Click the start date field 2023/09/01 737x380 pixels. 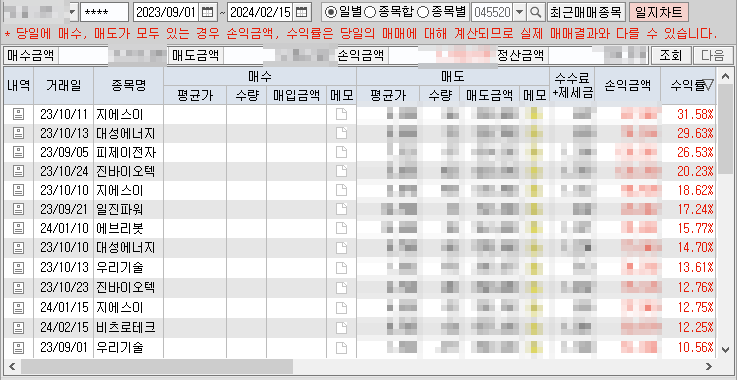166,12
